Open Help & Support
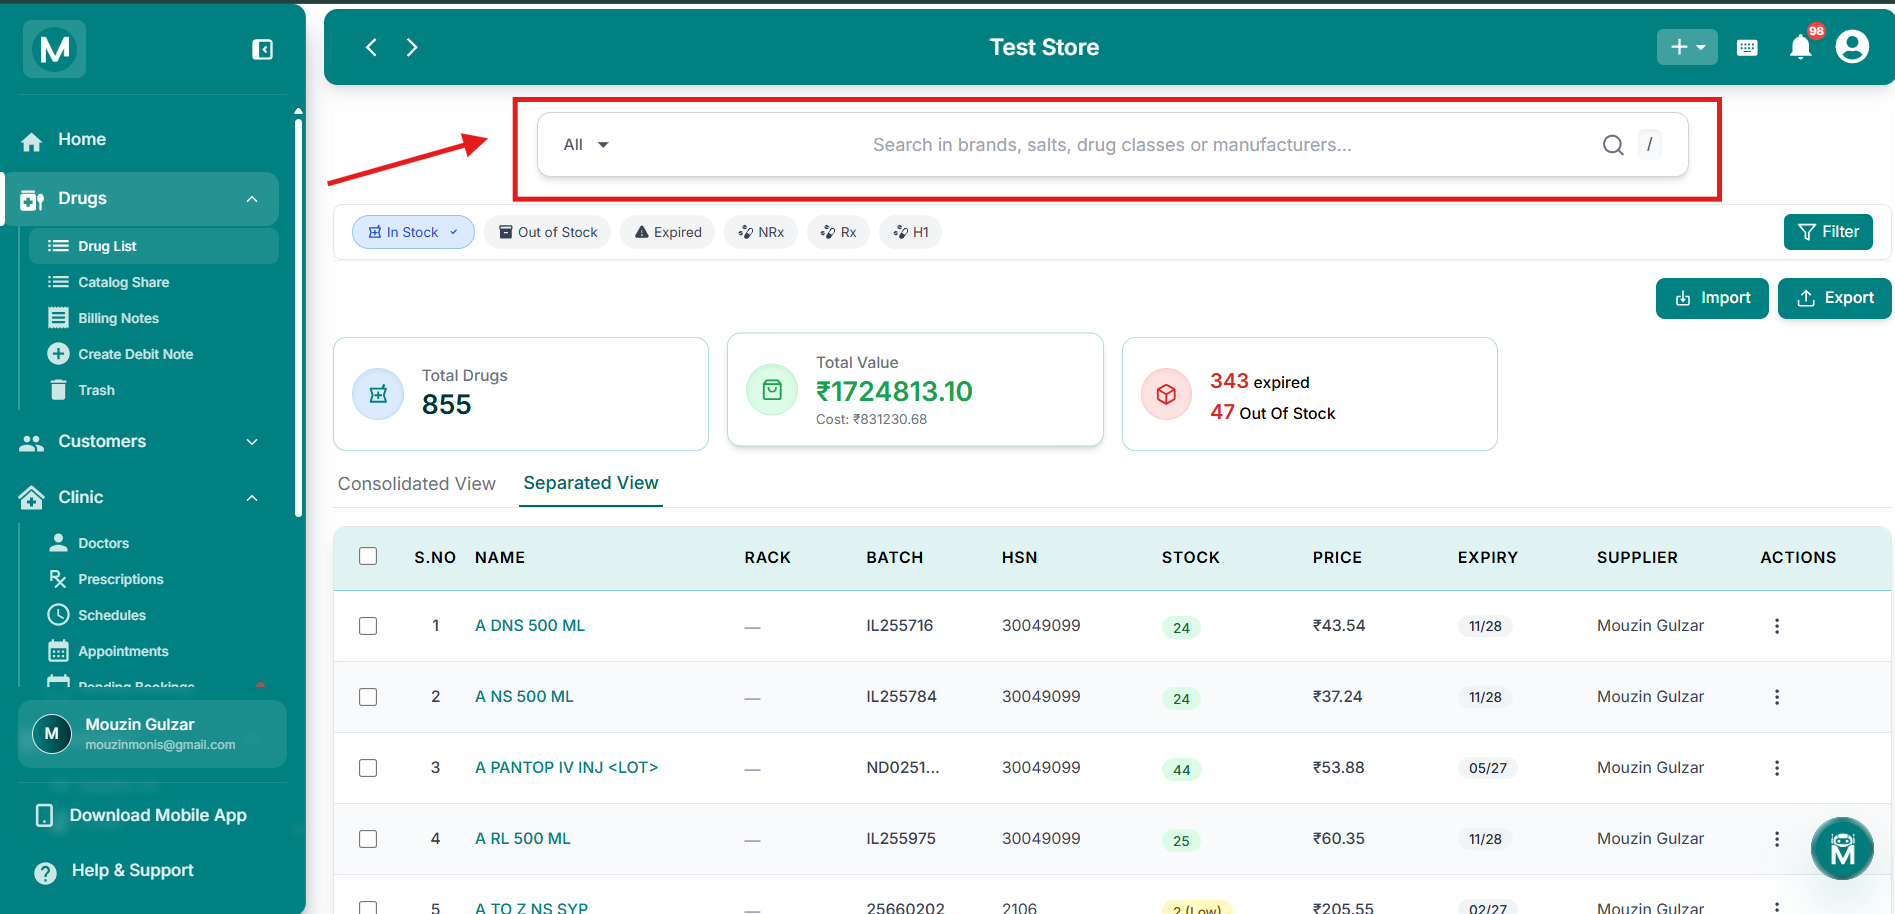This screenshot has width=1895, height=914. [x=114, y=871]
